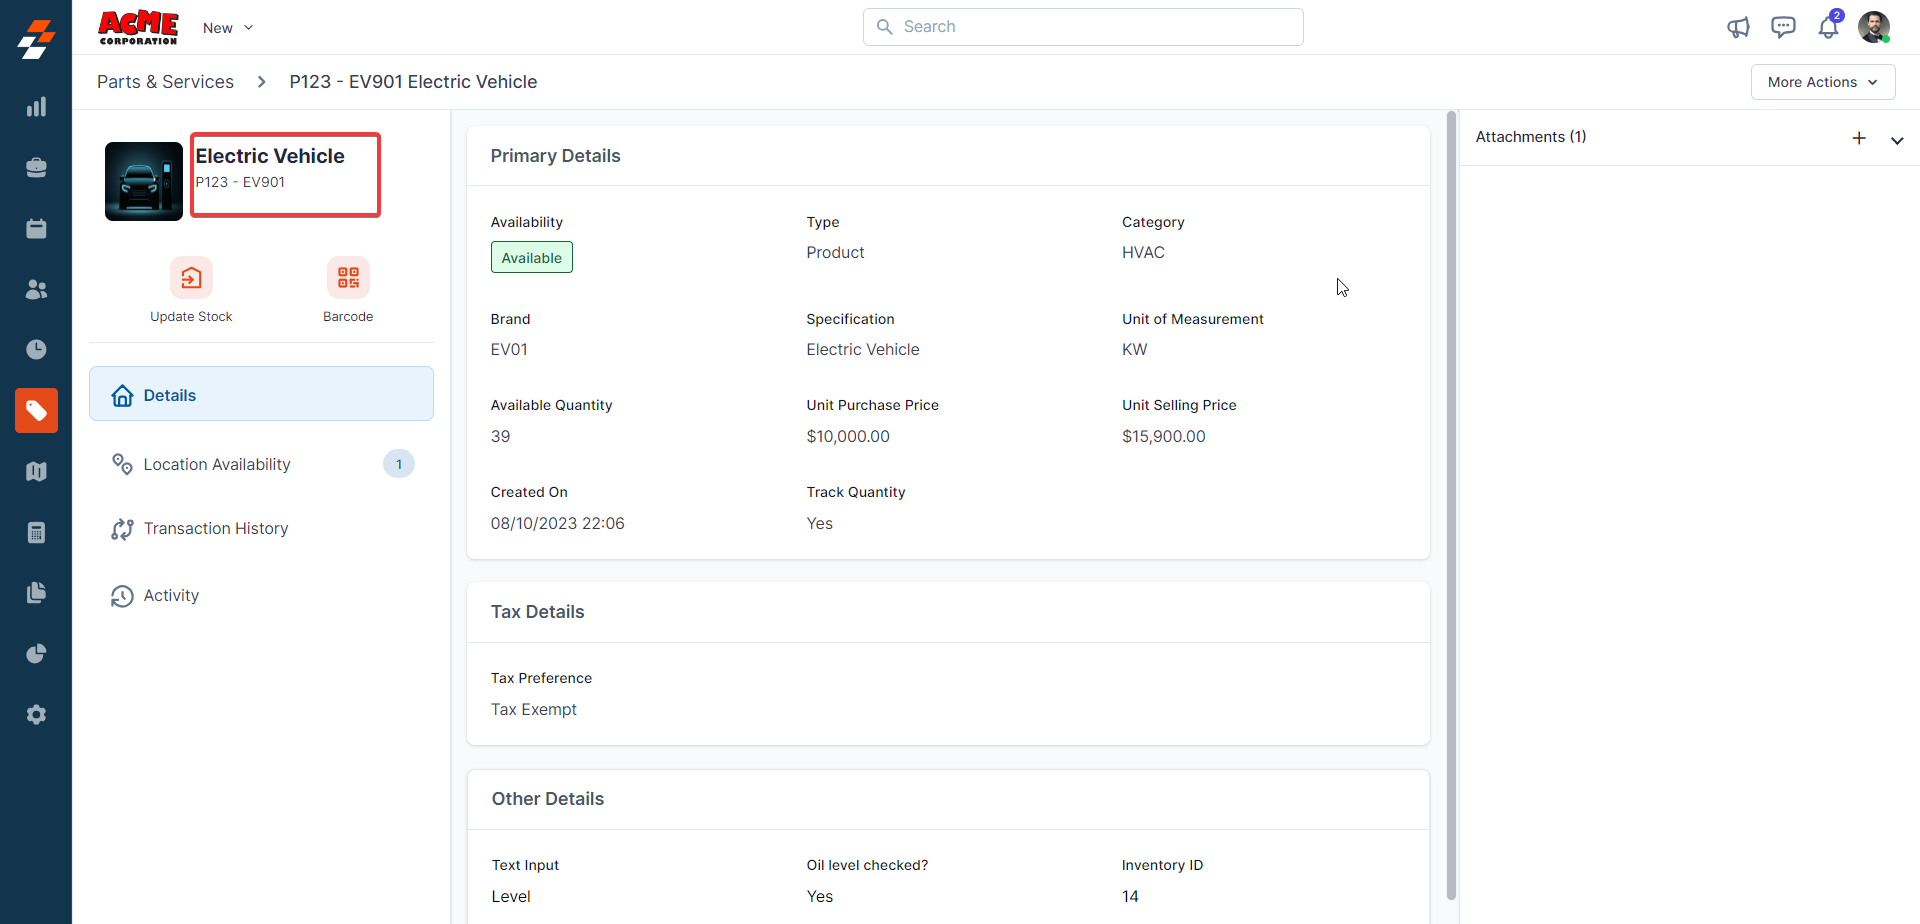Open the Barcode QR icon
This screenshot has width=1920, height=924.
(x=348, y=278)
